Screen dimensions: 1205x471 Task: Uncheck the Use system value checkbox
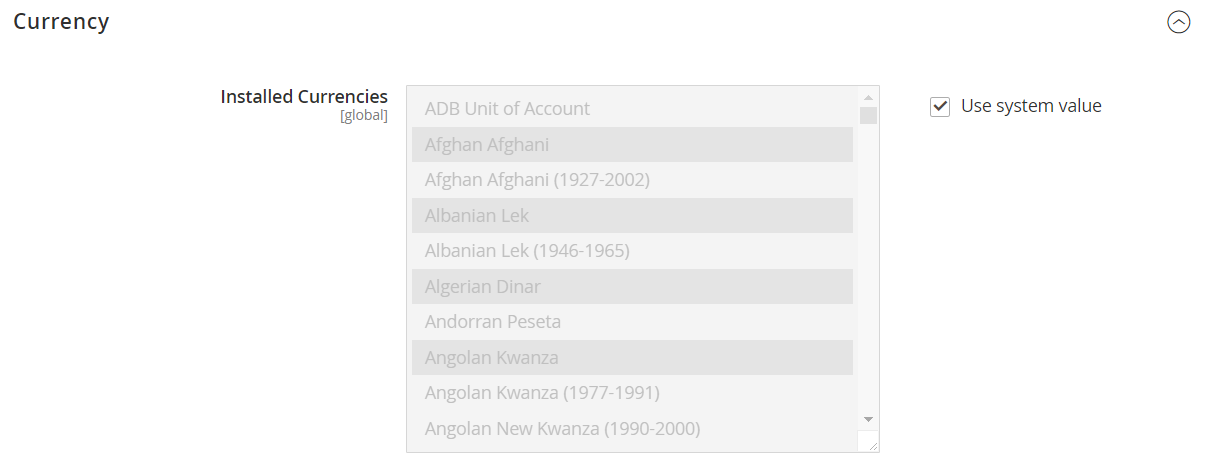(x=940, y=106)
